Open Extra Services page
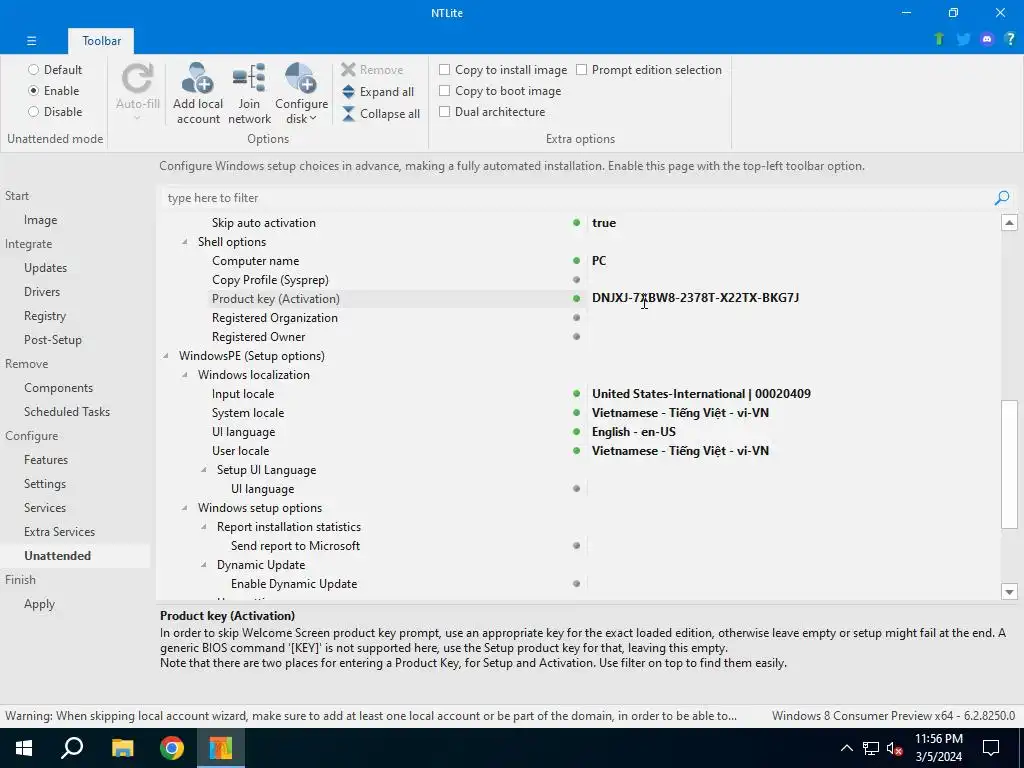The width and height of the screenshot is (1024, 768). pos(59,532)
